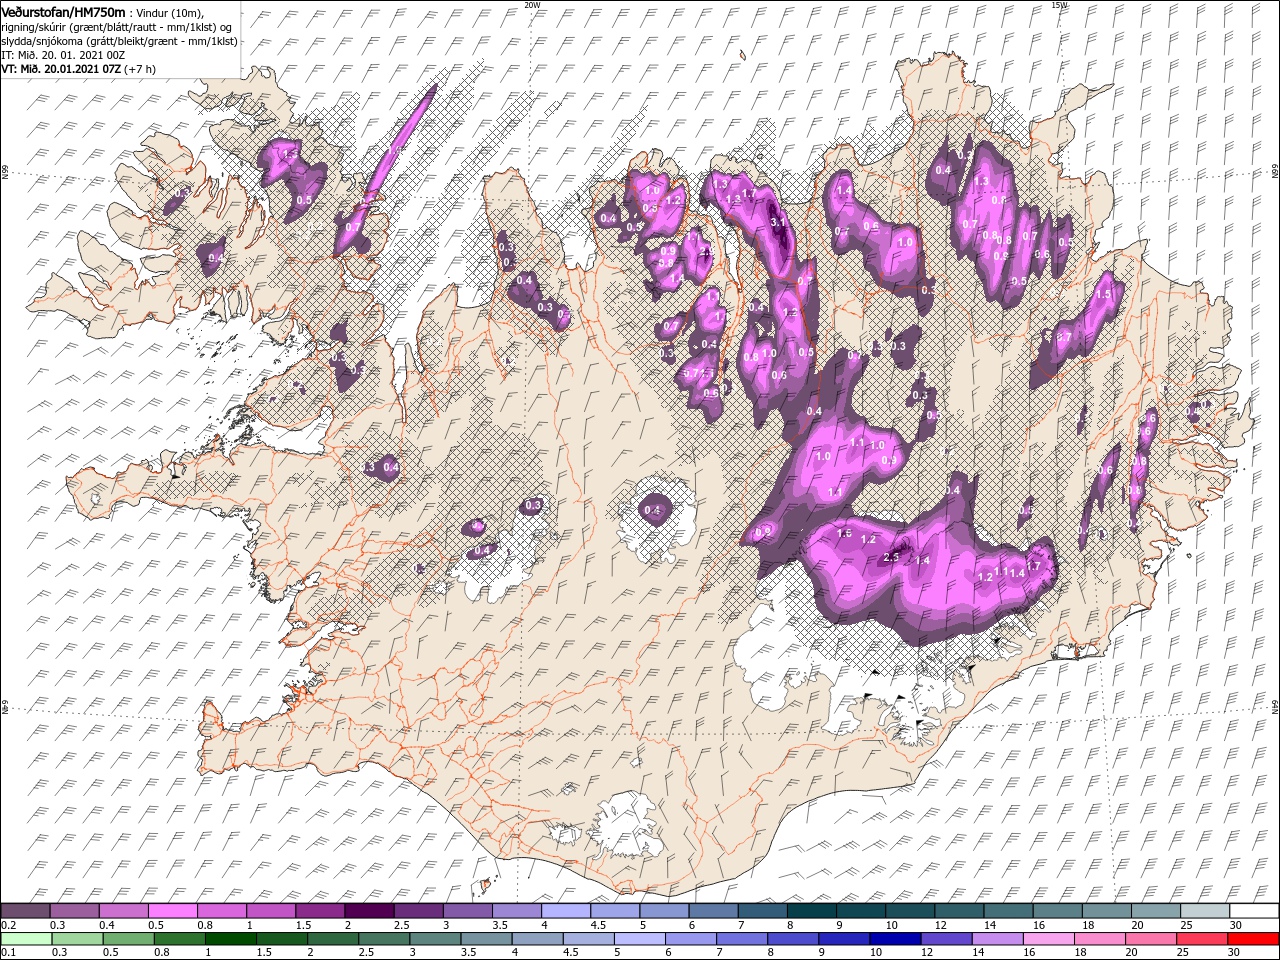Click the lavender swatch between 4 and 4.5, upper row

coord(566,911)
